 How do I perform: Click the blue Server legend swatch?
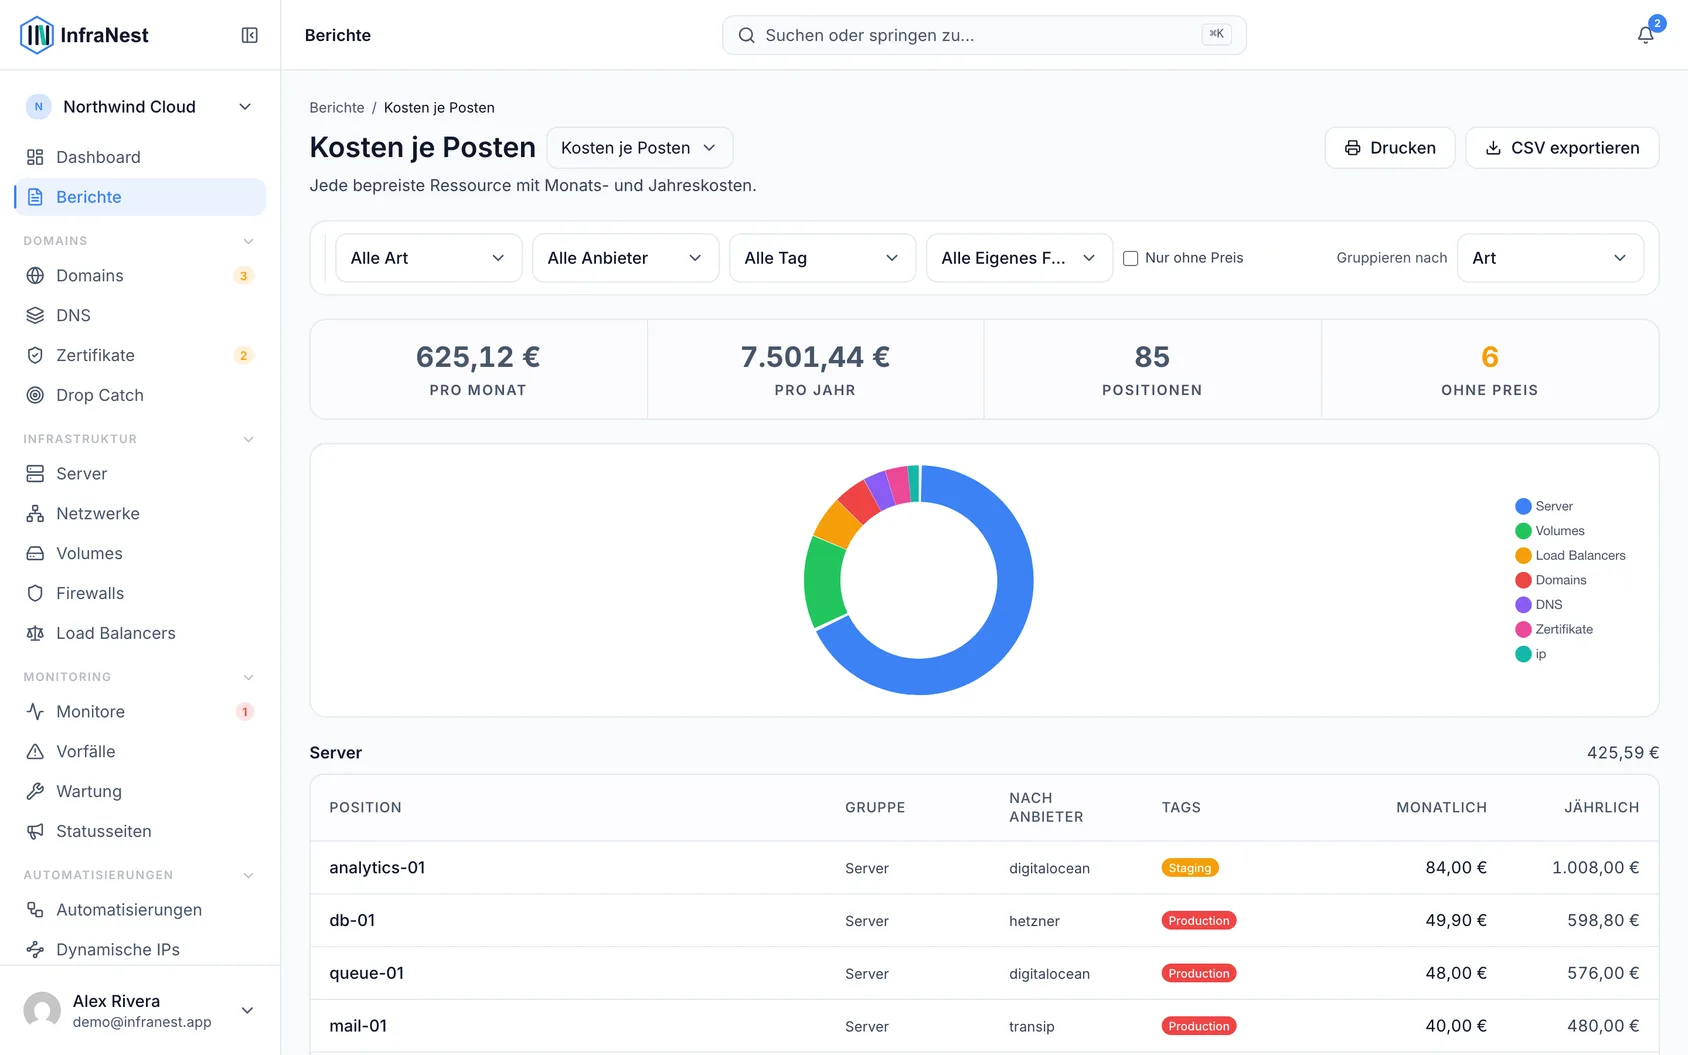click(1523, 506)
